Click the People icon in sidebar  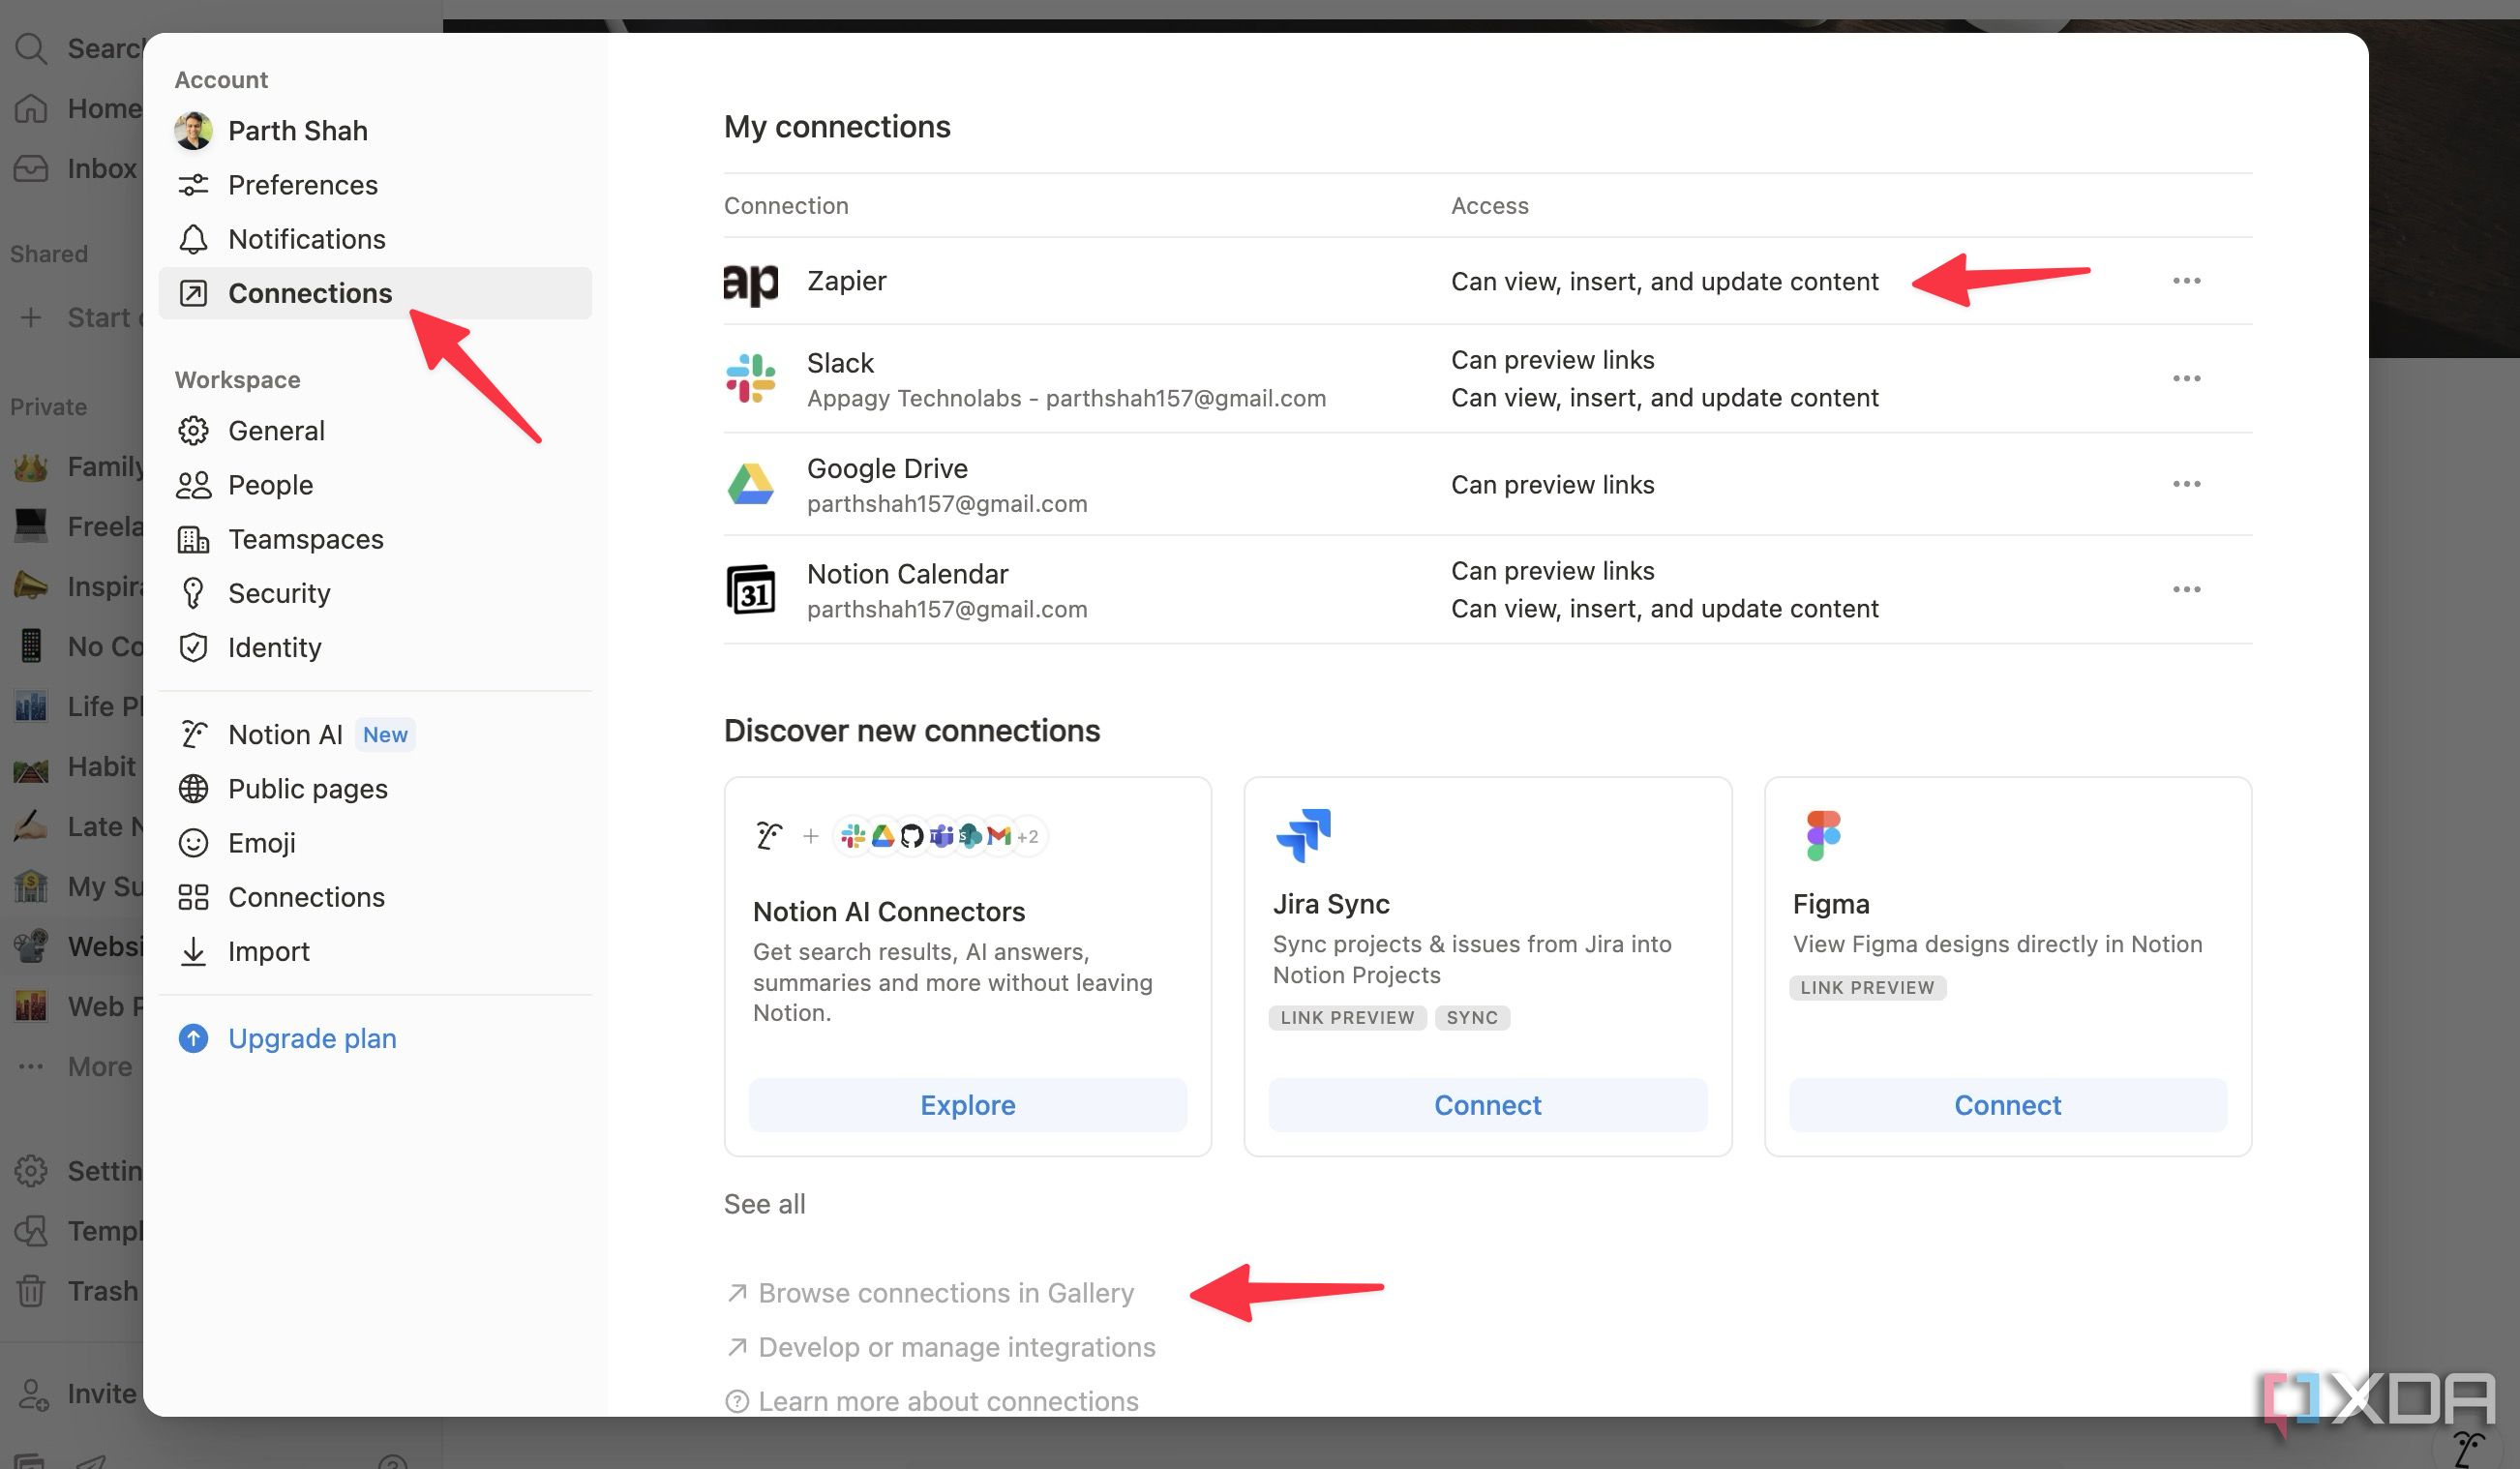(x=193, y=485)
